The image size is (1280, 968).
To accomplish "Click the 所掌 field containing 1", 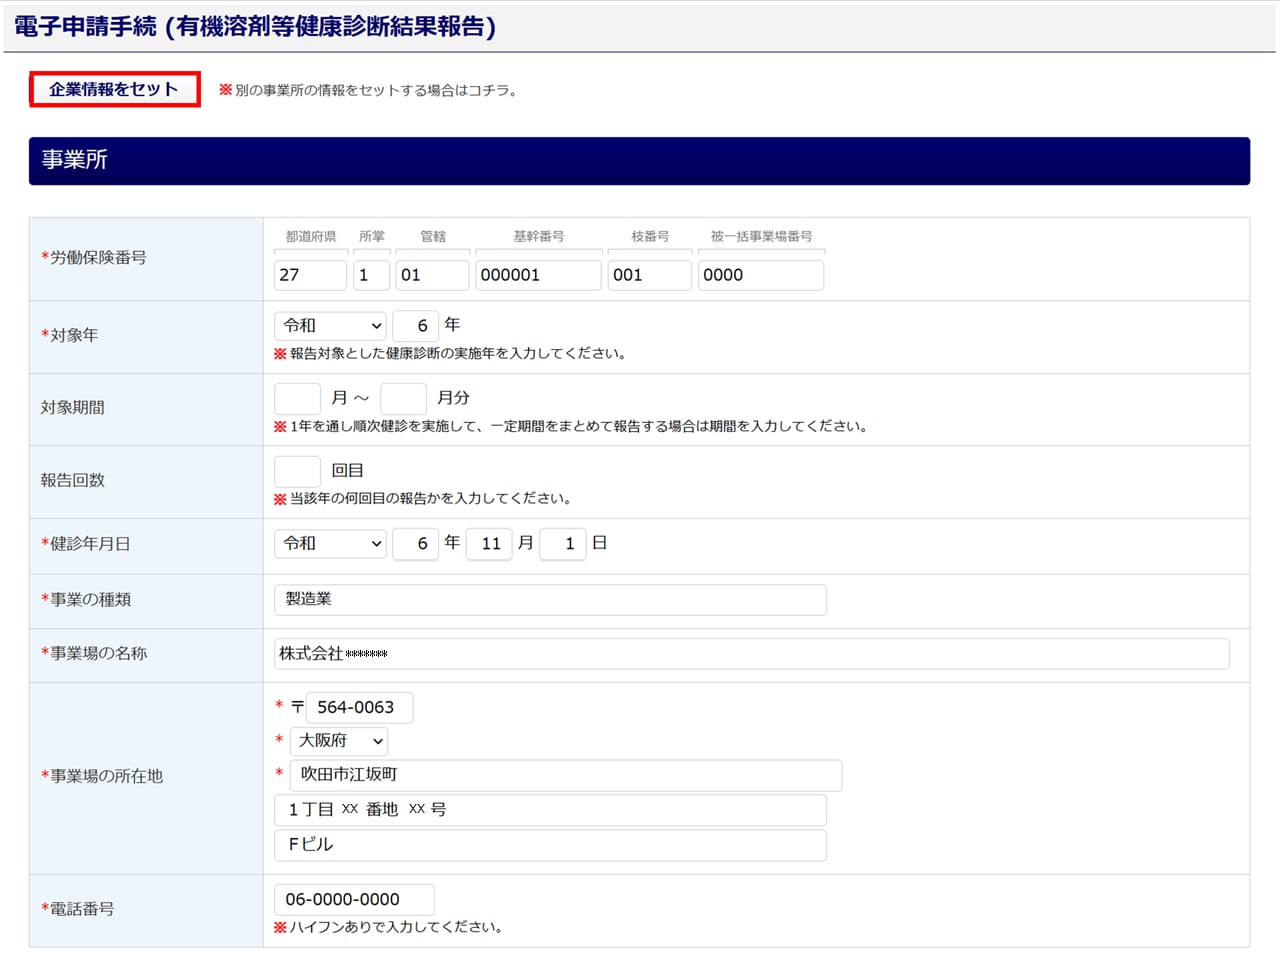I will tap(371, 275).
